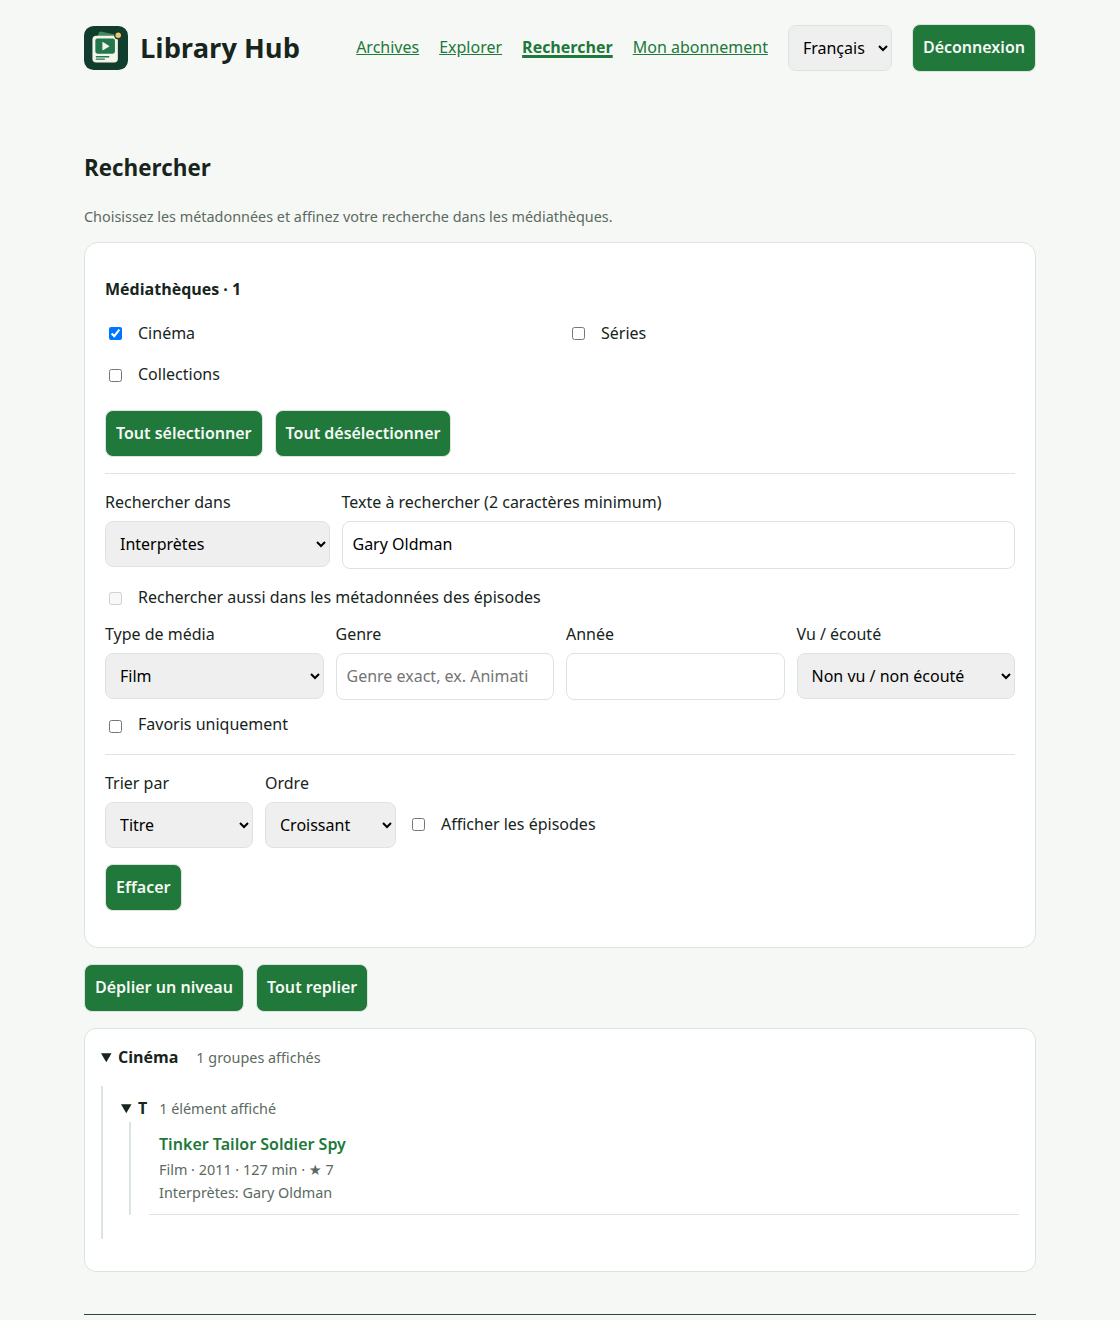Enable Favoris uniquement checkbox
The height and width of the screenshot is (1320, 1120).
pos(115,726)
